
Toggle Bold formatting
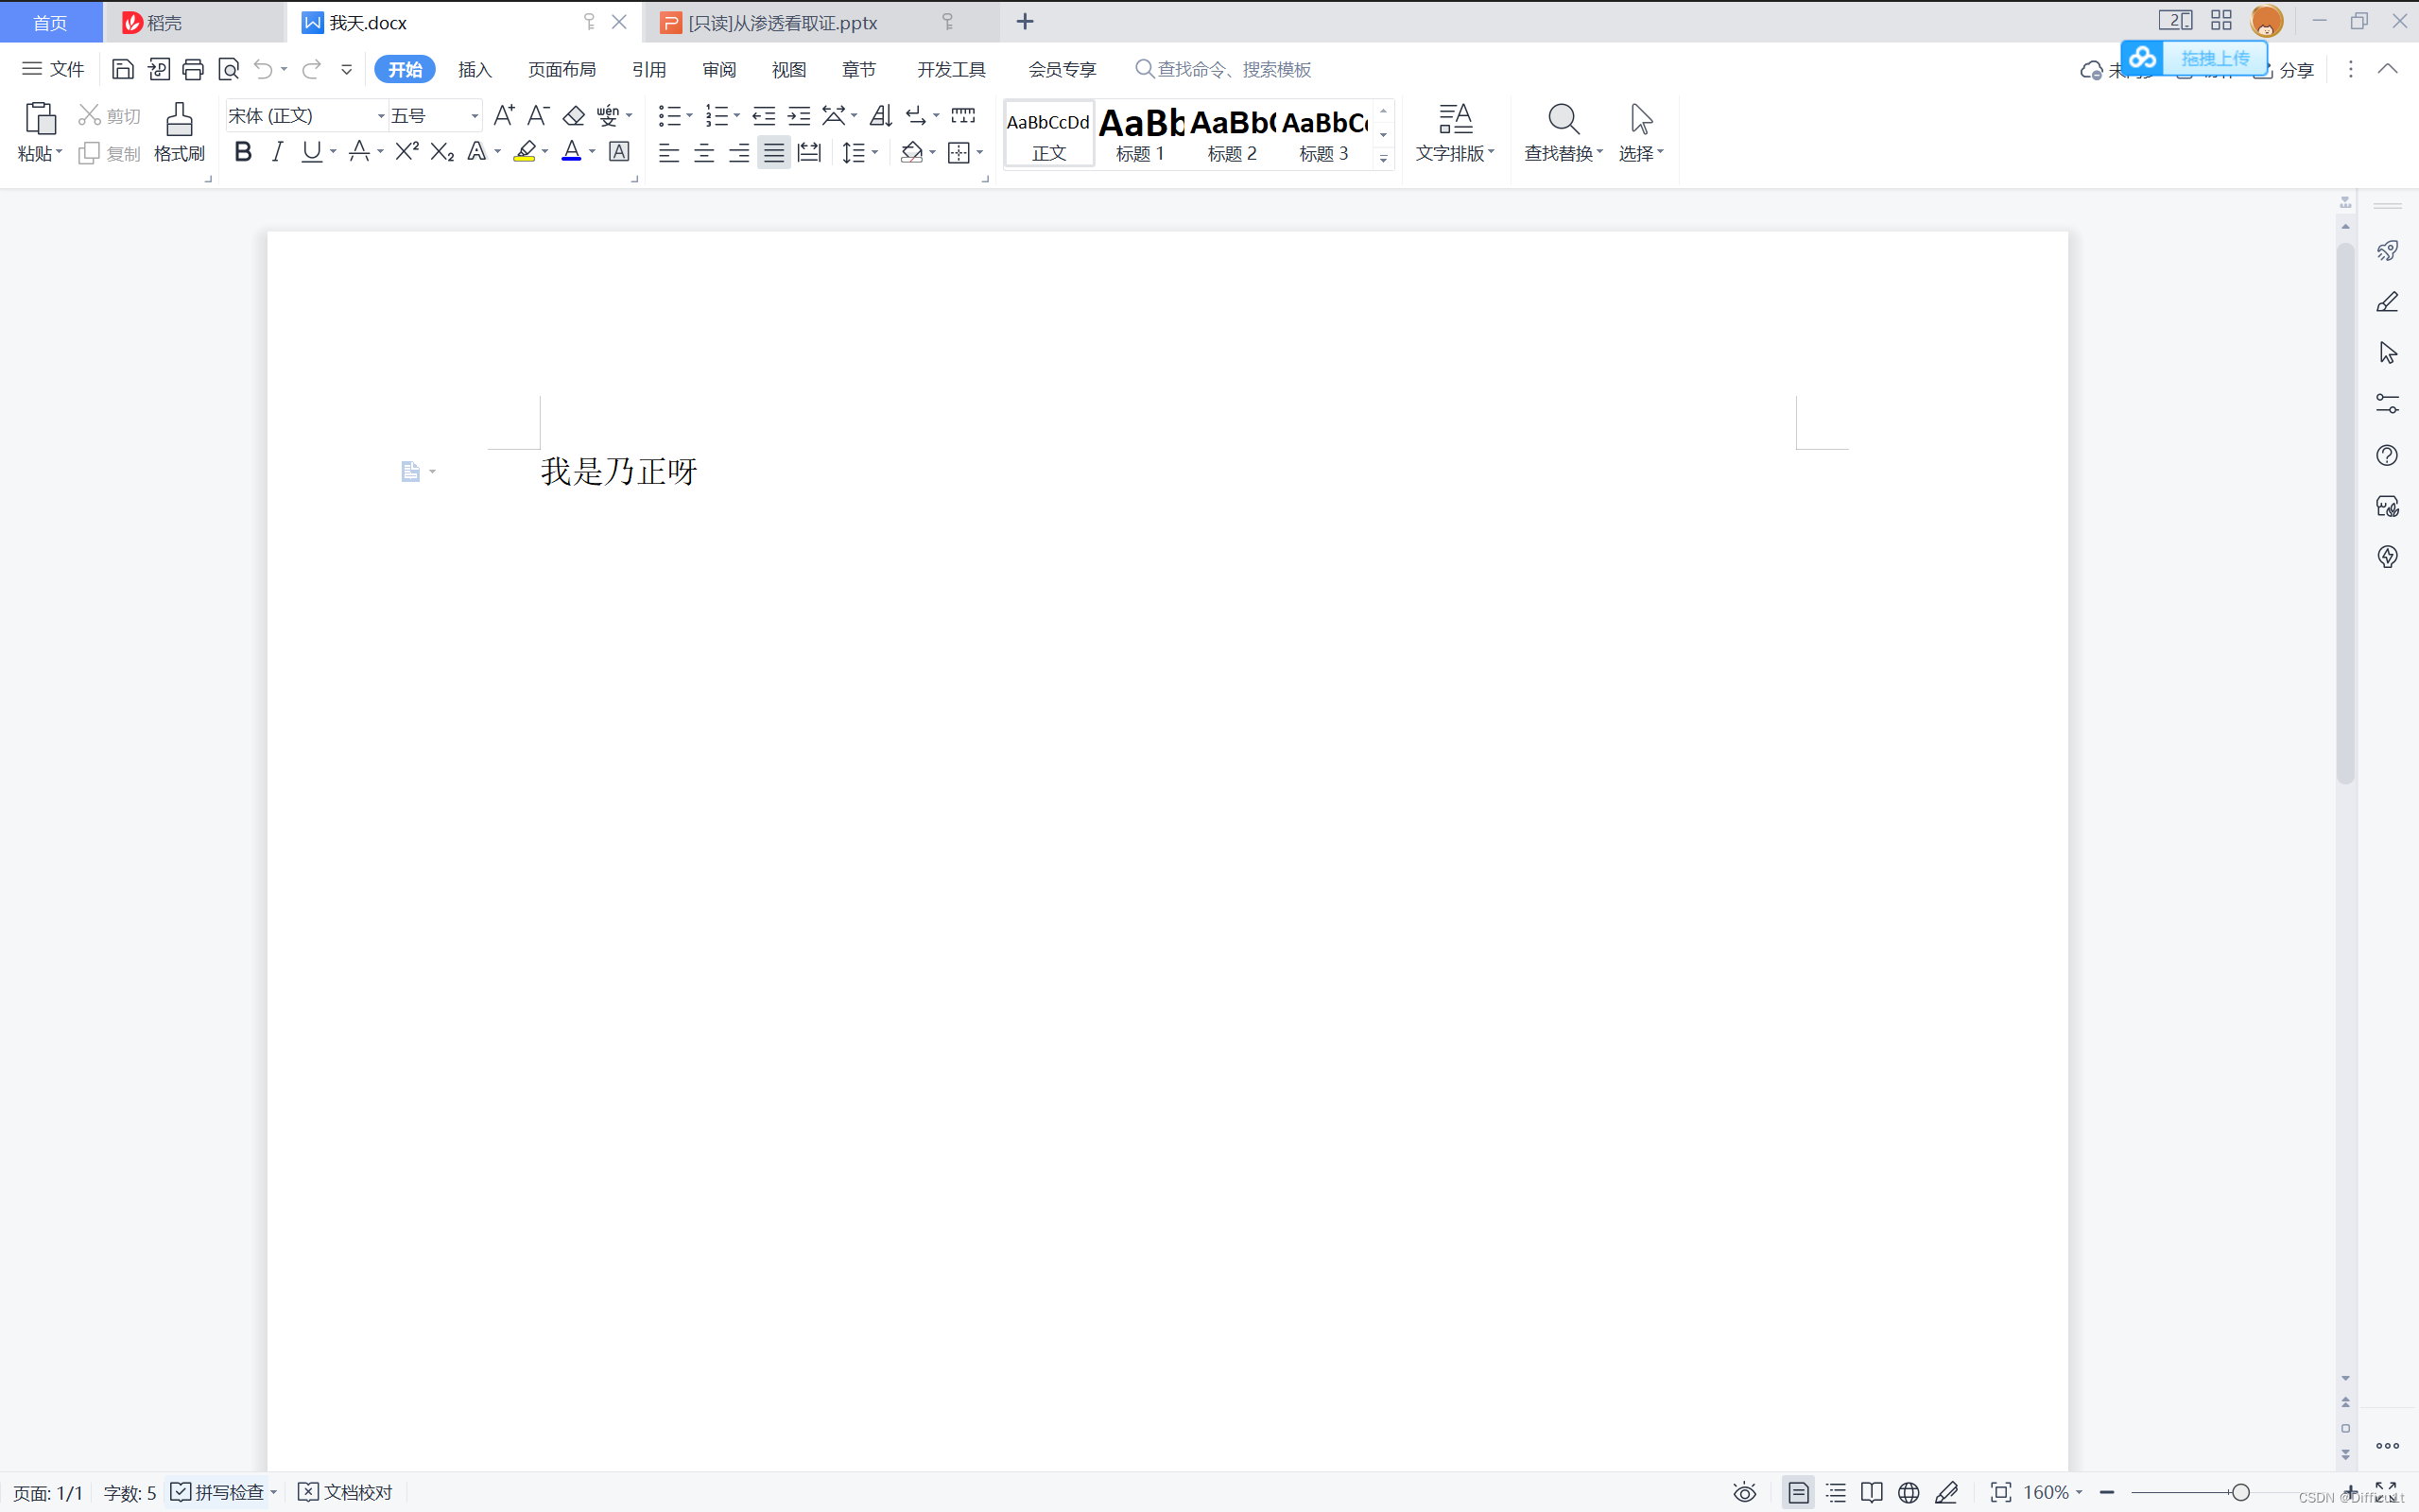(x=243, y=151)
